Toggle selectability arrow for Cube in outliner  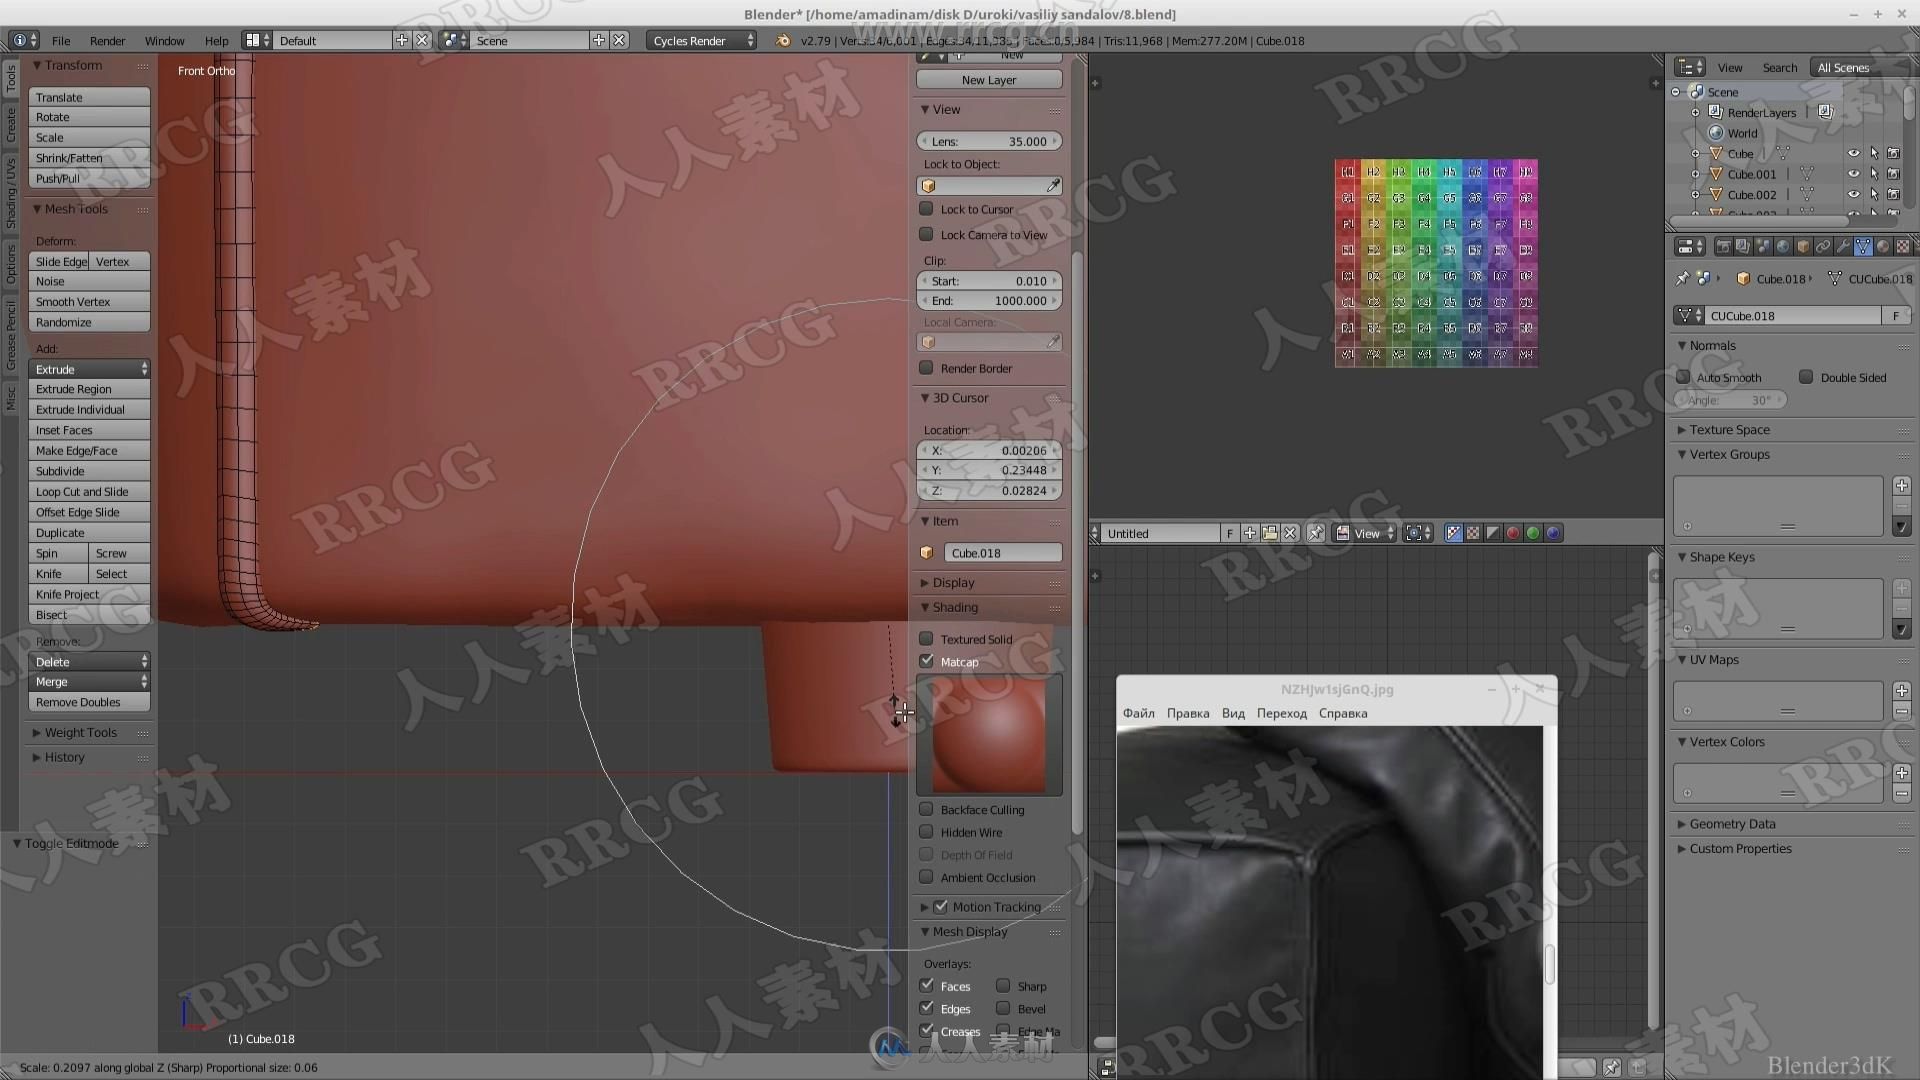(x=1874, y=153)
